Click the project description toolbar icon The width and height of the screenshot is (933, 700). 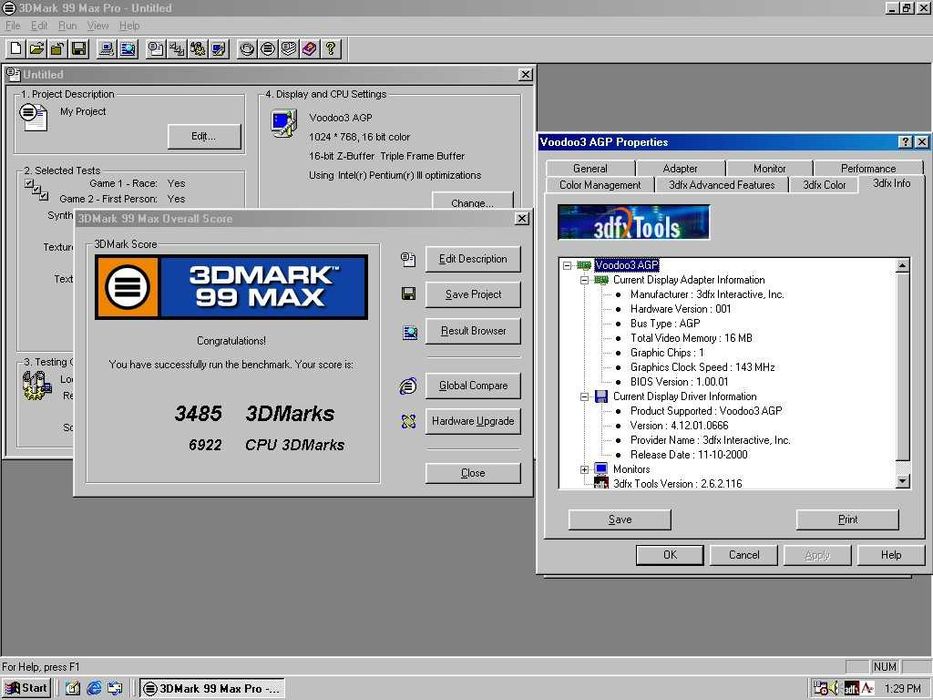[x=156, y=49]
